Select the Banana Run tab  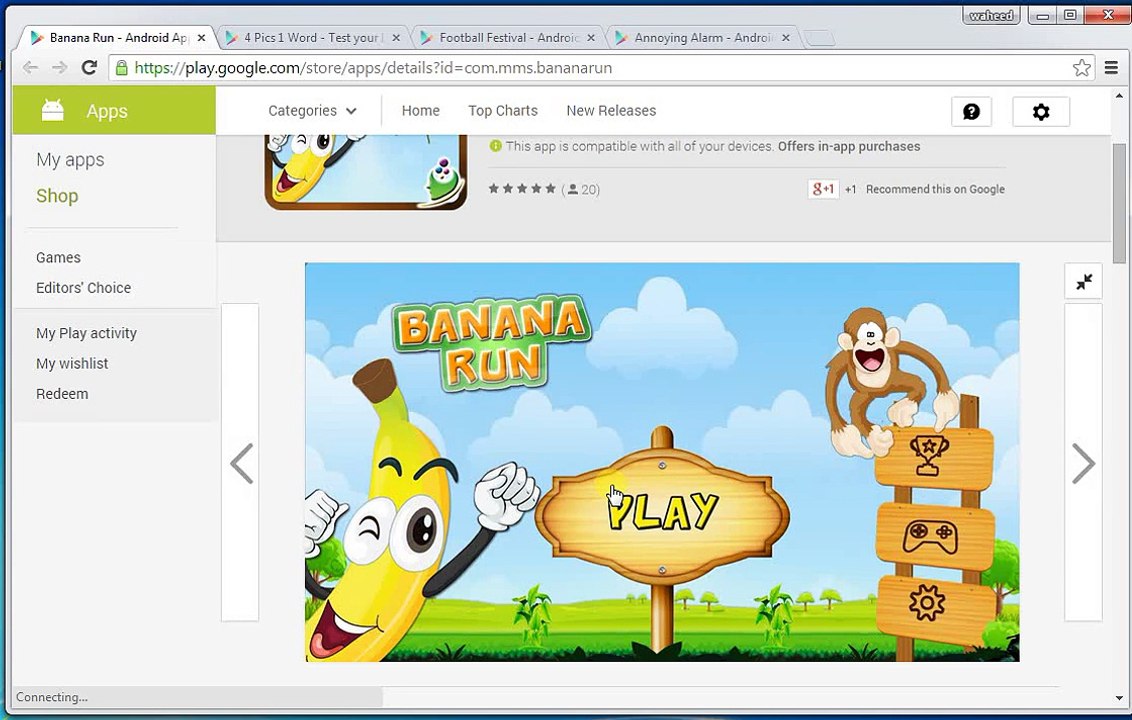117,38
